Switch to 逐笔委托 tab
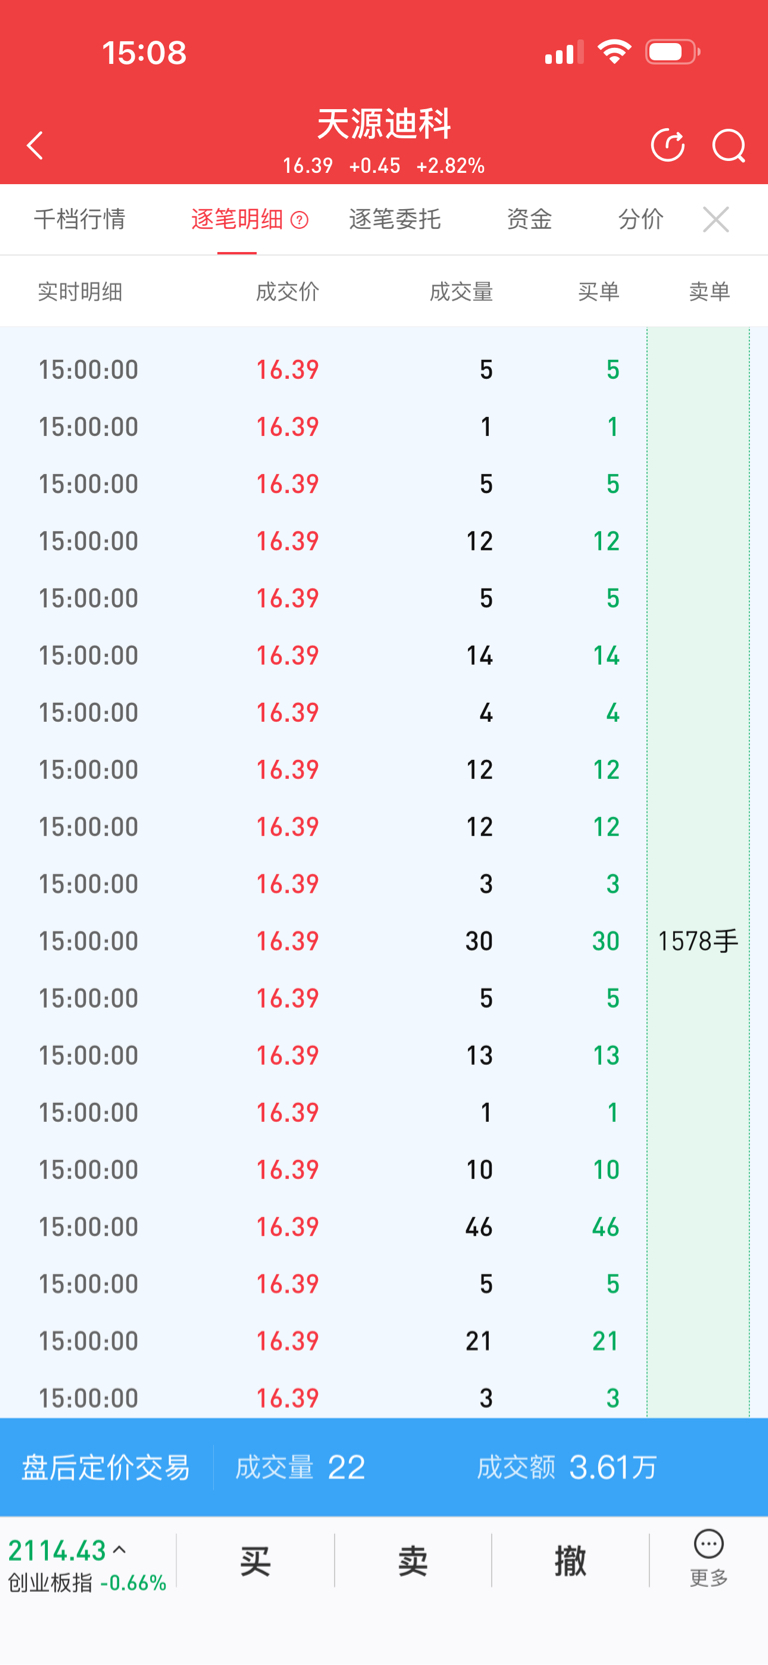 395,219
